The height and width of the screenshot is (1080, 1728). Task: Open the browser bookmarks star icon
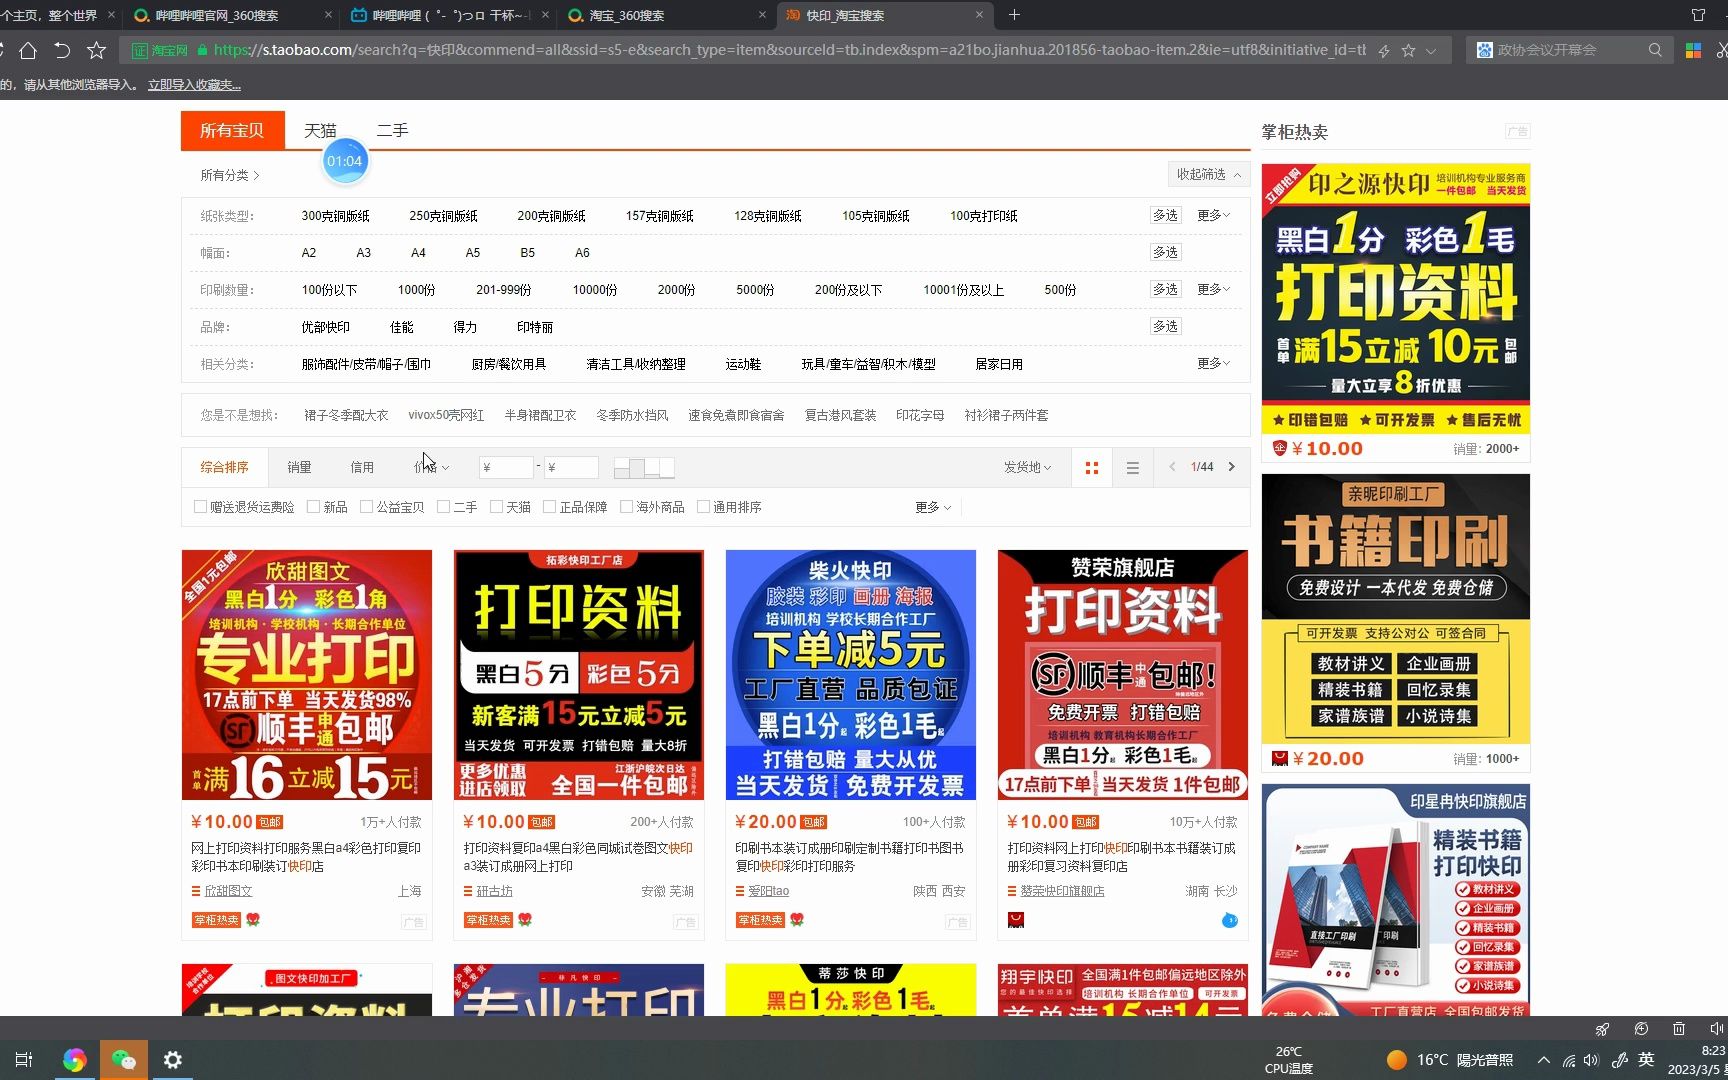[x=96, y=49]
